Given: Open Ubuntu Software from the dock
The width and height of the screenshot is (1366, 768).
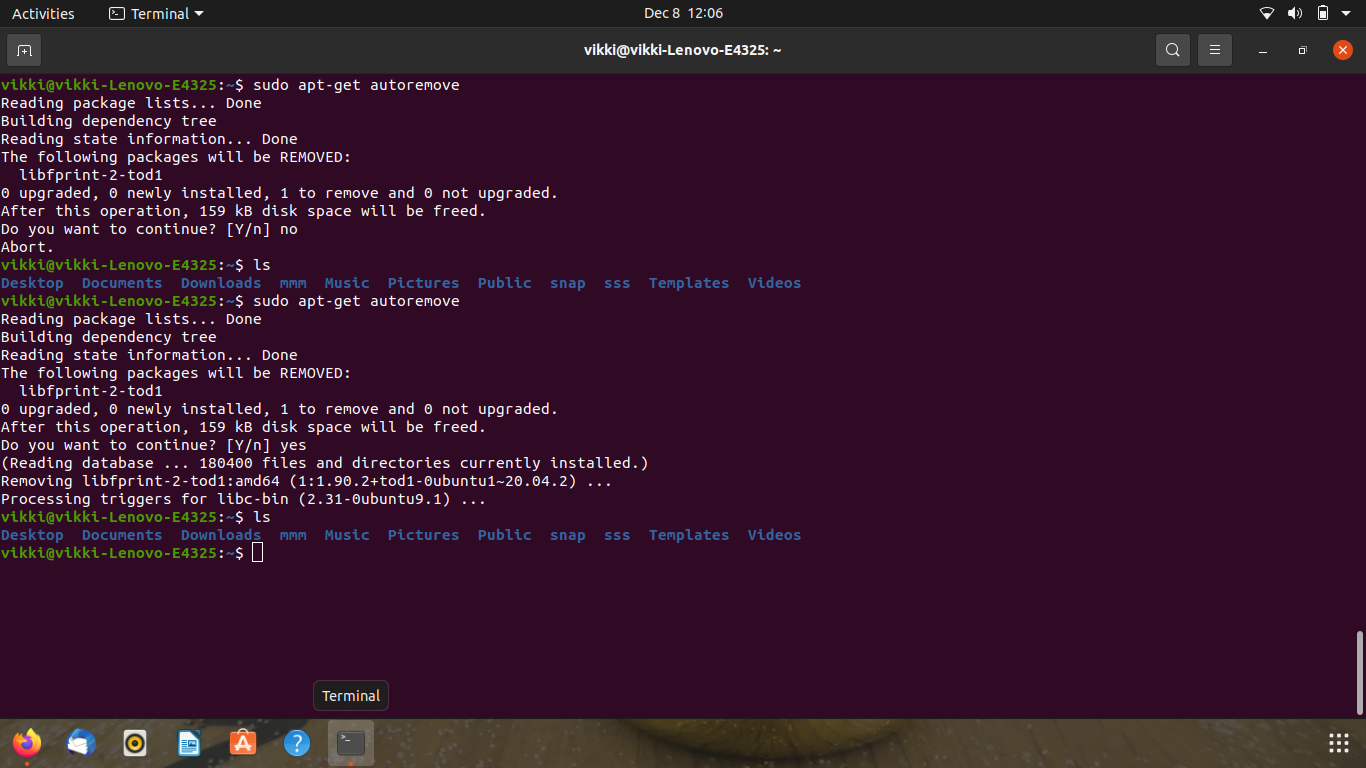Looking at the screenshot, I should (243, 743).
